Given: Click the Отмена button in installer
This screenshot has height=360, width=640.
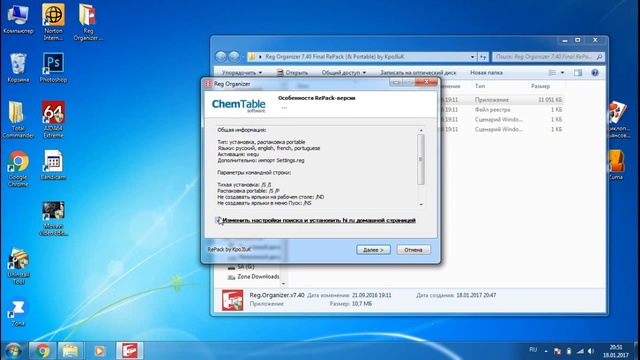Looking at the screenshot, I should pos(413,250).
